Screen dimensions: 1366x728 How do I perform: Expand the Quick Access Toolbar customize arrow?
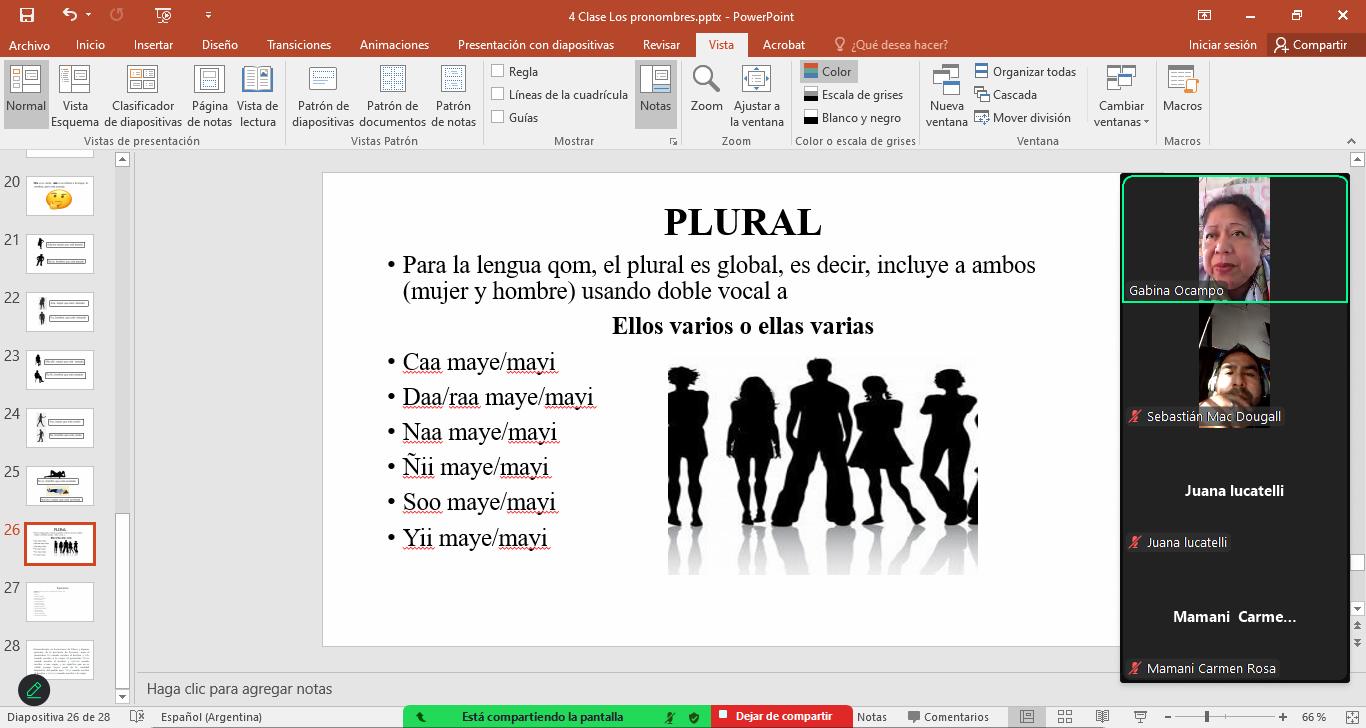click(208, 15)
